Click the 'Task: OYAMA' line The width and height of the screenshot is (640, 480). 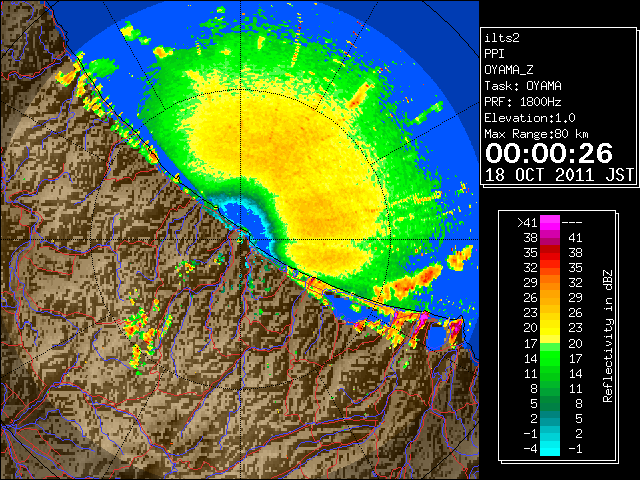click(x=523, y=86)
